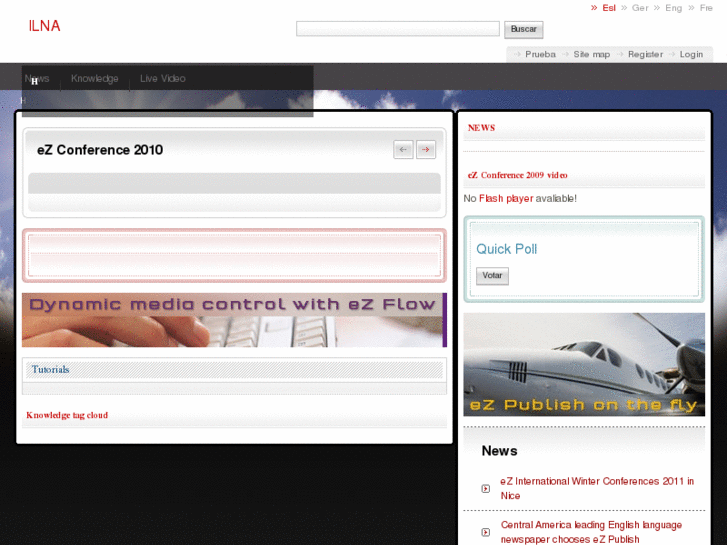
Task: Click the next arrow in eZ Conference 2010
Action: [426, 149]
